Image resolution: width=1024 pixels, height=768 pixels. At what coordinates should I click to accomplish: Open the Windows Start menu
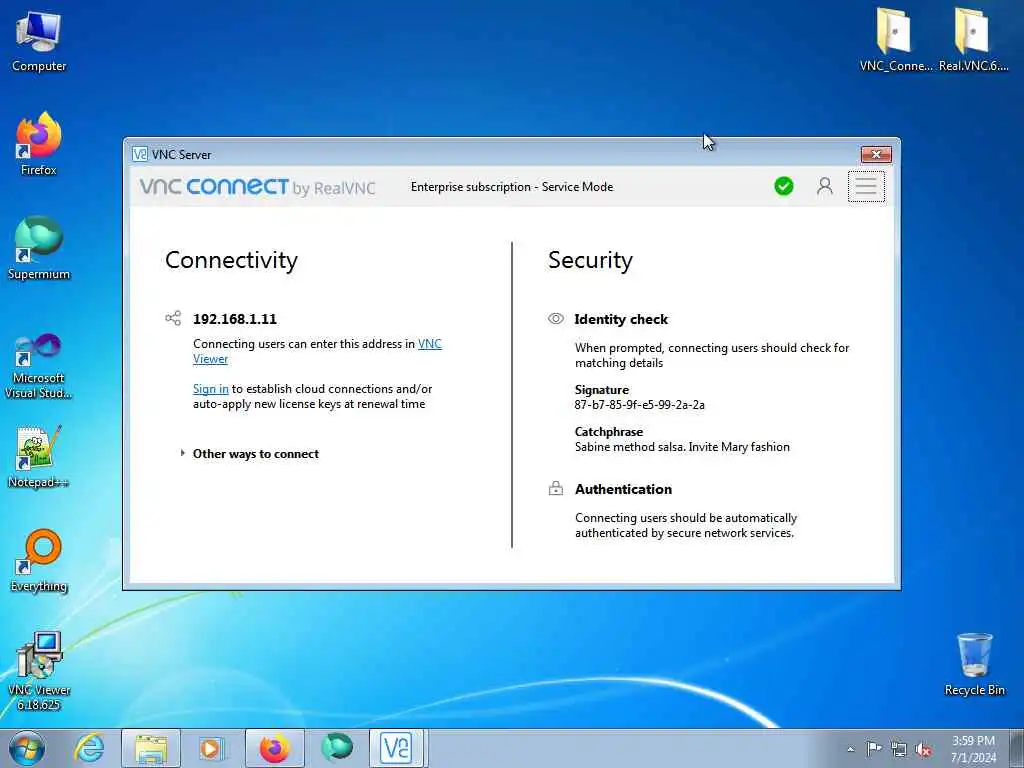[27, 748]
